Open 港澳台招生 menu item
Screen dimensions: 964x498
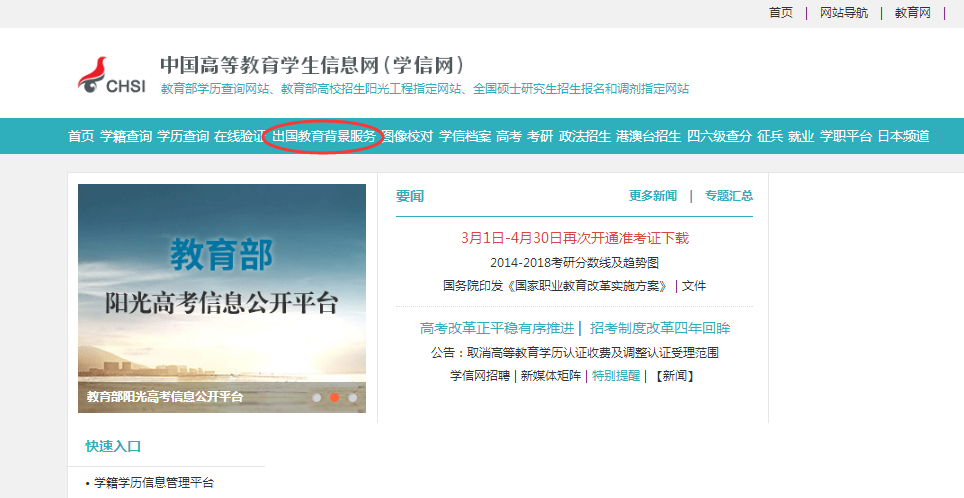click(649, 136)
